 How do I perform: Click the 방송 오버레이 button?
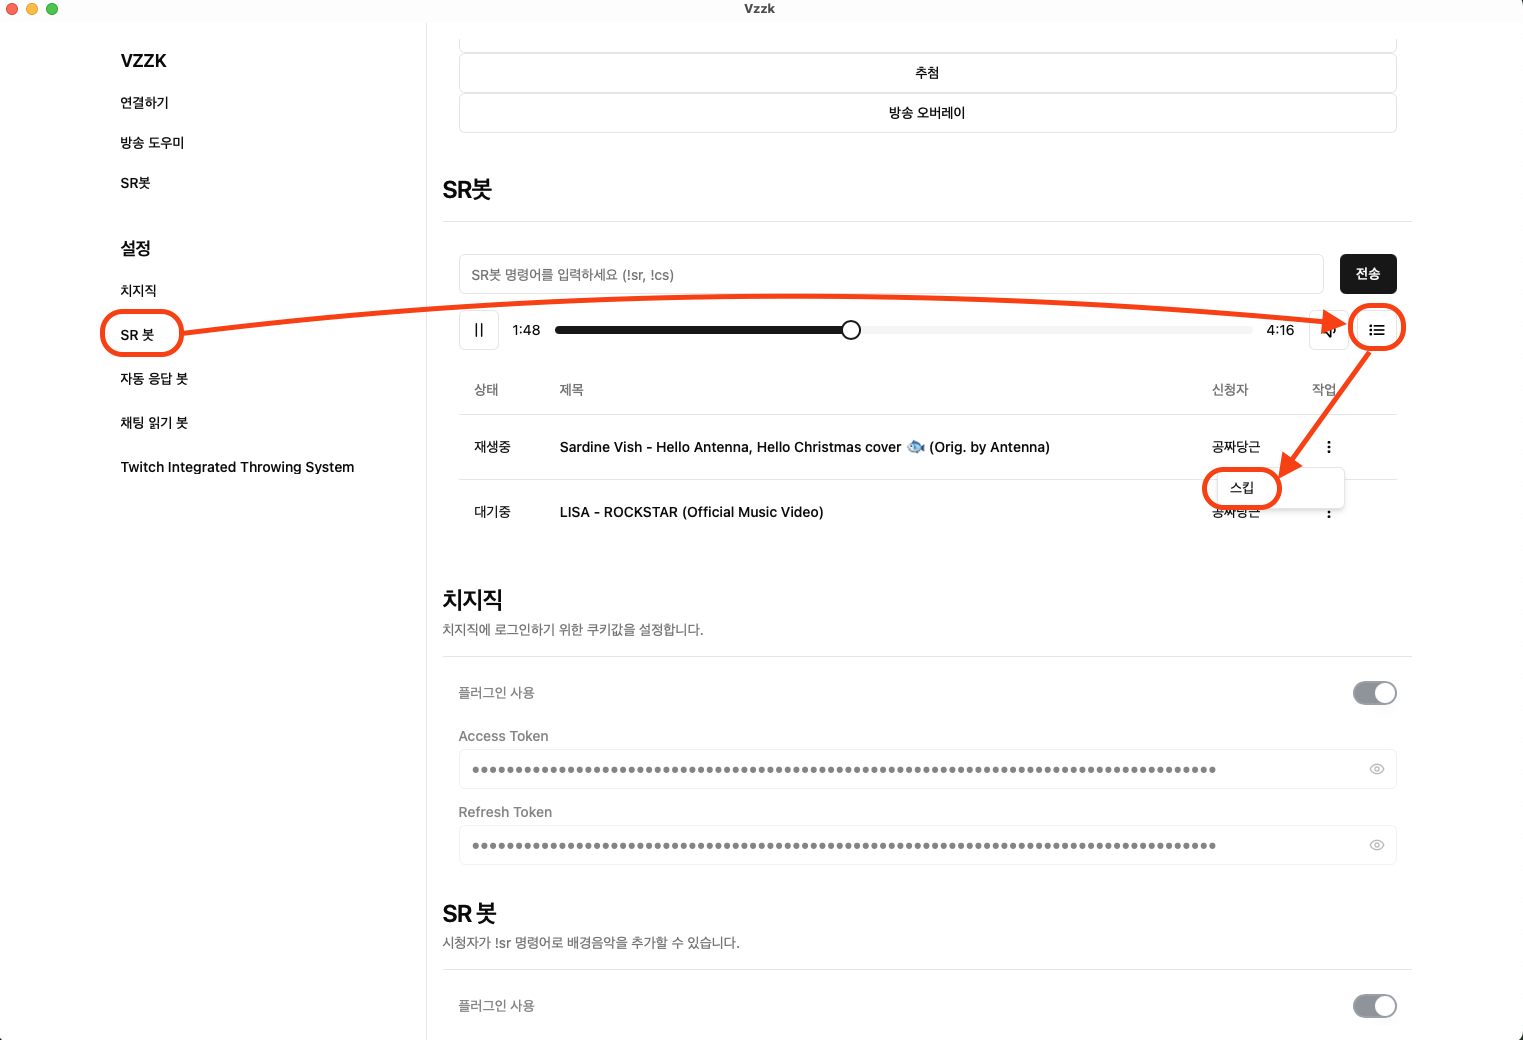click(927, 113)
